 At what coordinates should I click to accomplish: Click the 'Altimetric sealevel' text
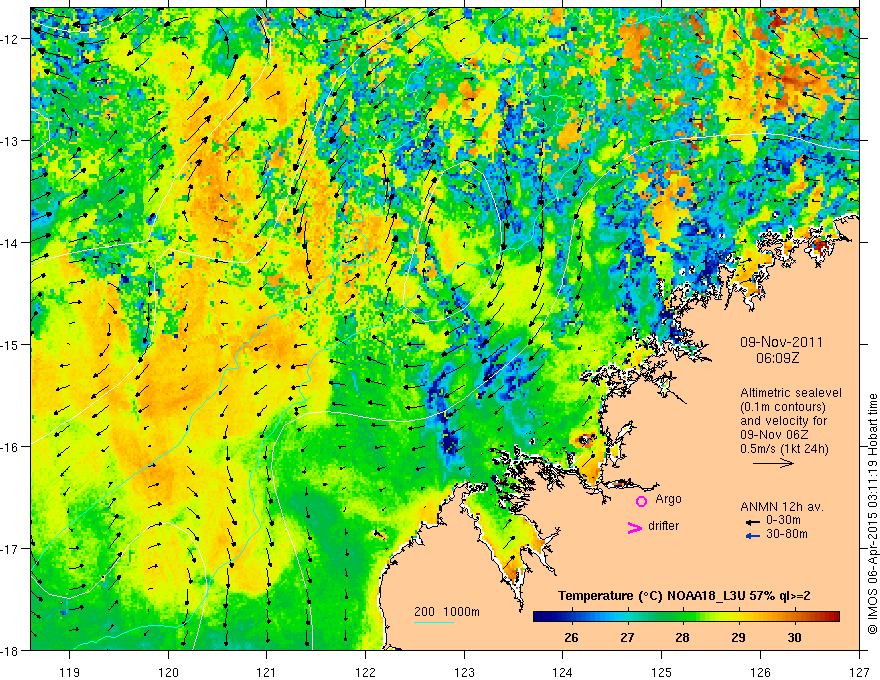(791, 393)
